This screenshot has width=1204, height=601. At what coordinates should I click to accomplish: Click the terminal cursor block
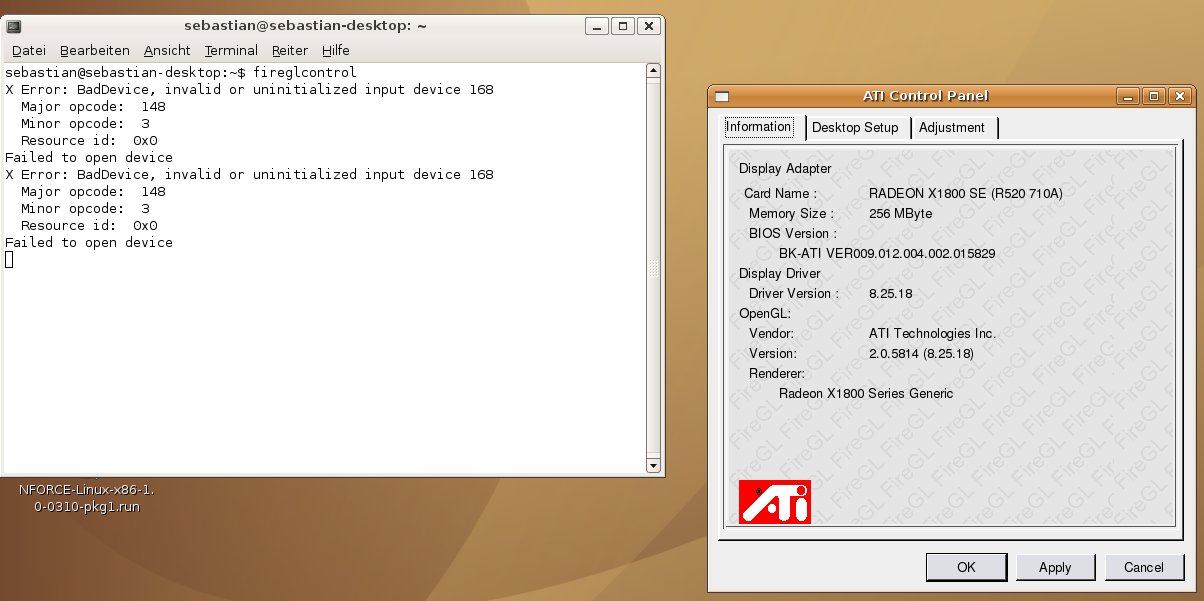click(x=9, y=260)
